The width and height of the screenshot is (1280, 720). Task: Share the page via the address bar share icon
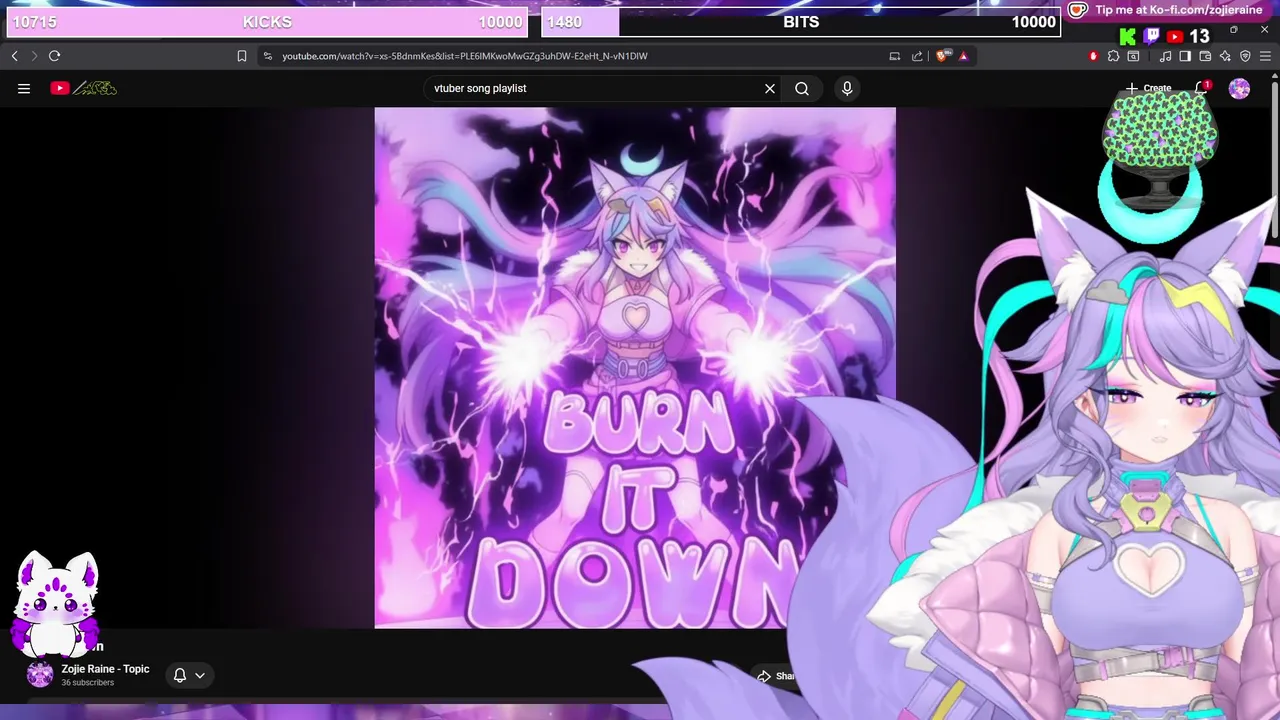tap(917, 56)
